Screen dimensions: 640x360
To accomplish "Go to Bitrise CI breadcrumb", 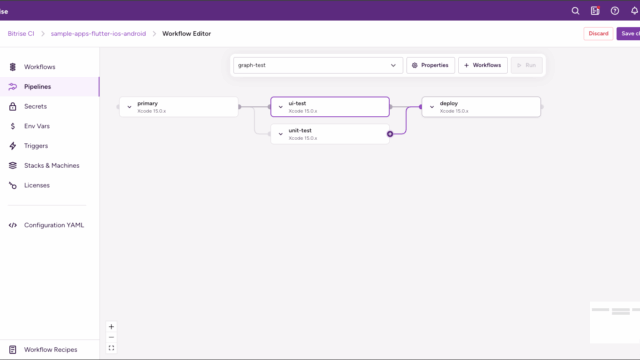I will [x=21, y=33].
